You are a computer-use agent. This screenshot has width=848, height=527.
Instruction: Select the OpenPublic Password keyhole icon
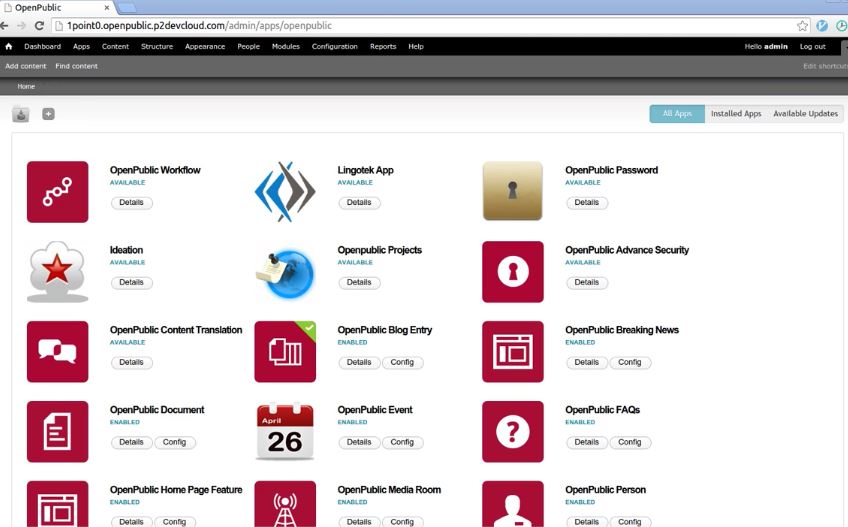coord(513,191)
